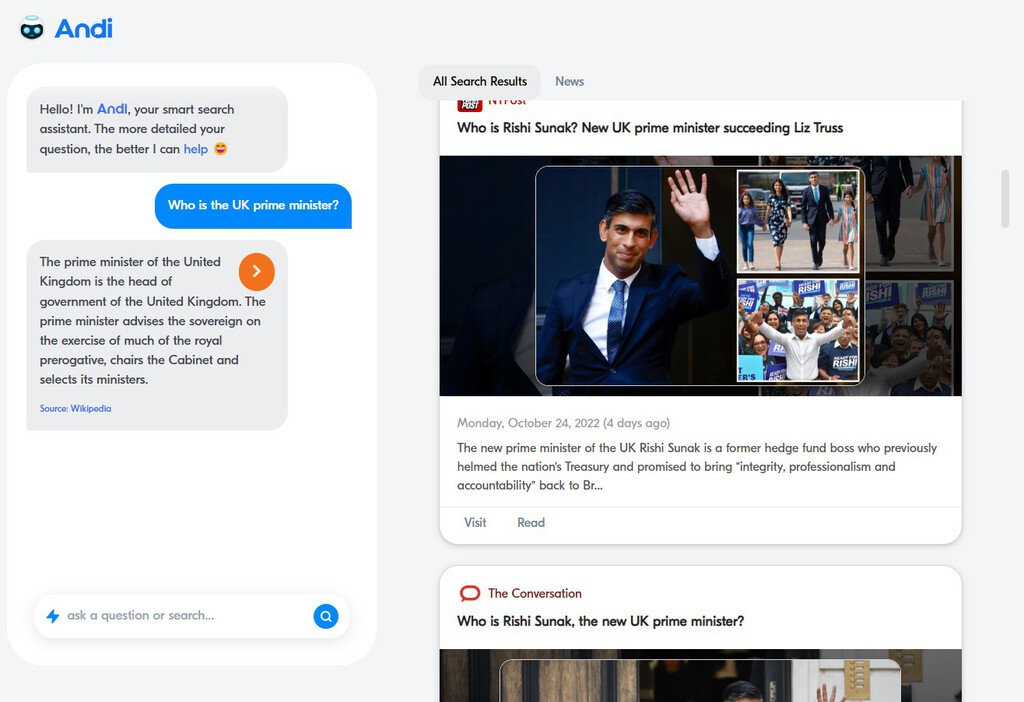Click the lightning bolt icon in search box
Image resolution: width=1024 pixels, height=702 pixels.
coord(53,616)
